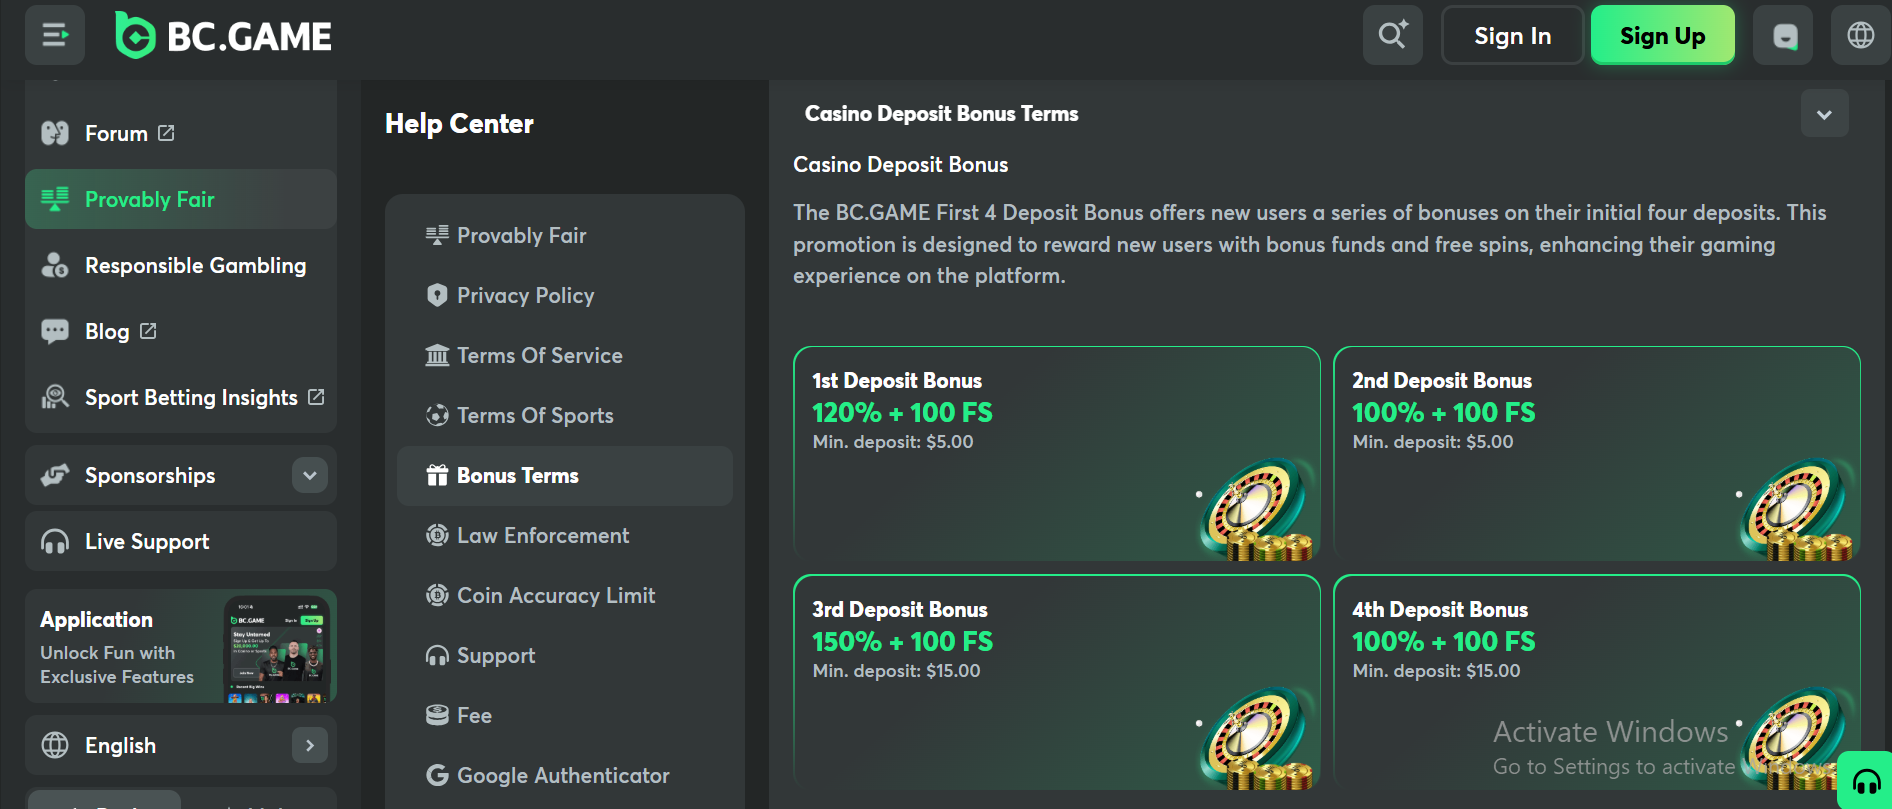Image resolution: width=1892 pixels, height=809 pixels.
Task: Click the green Sign Up button
Action: pyautogui.click(x=1663, y=36)
